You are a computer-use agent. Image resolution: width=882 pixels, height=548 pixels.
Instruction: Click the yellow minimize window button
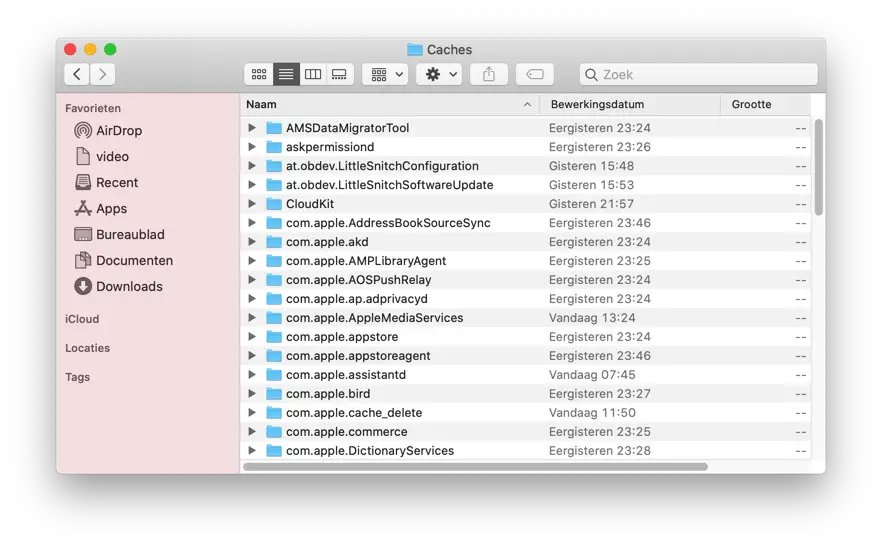(x=90, y=50)
